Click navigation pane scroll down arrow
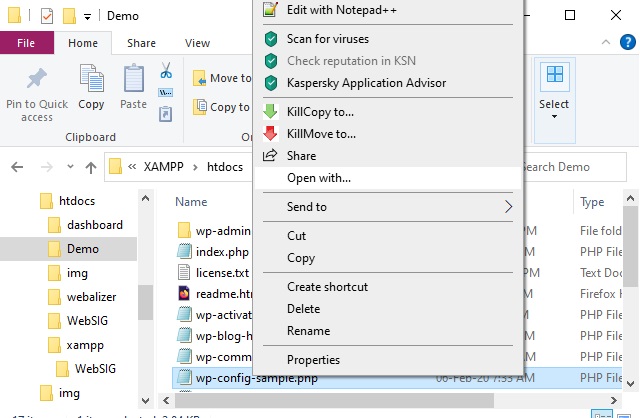The image size is (640, 418). point(145,400)
